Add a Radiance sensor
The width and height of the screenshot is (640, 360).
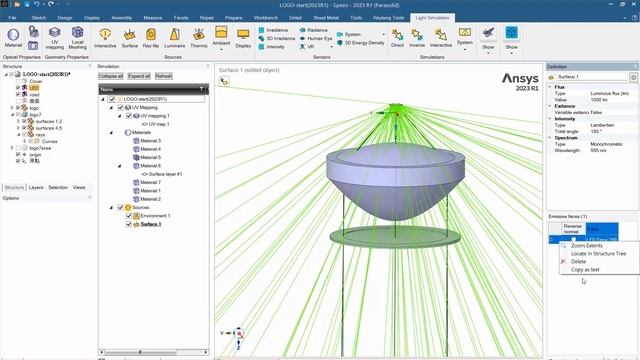(x=313, y=30)
